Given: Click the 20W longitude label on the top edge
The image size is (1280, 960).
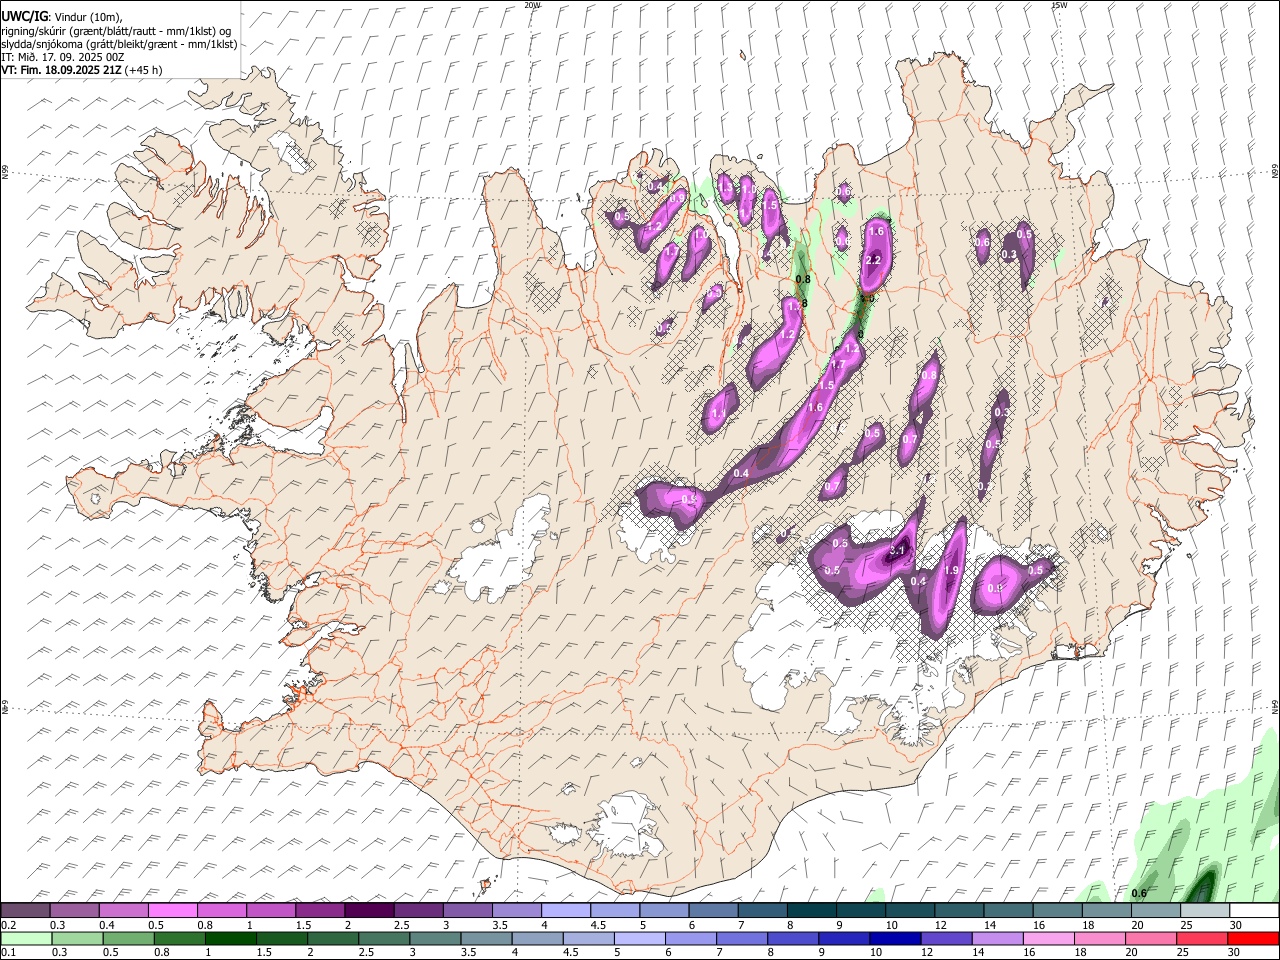Looking at the screenshot, I should 532,5.
